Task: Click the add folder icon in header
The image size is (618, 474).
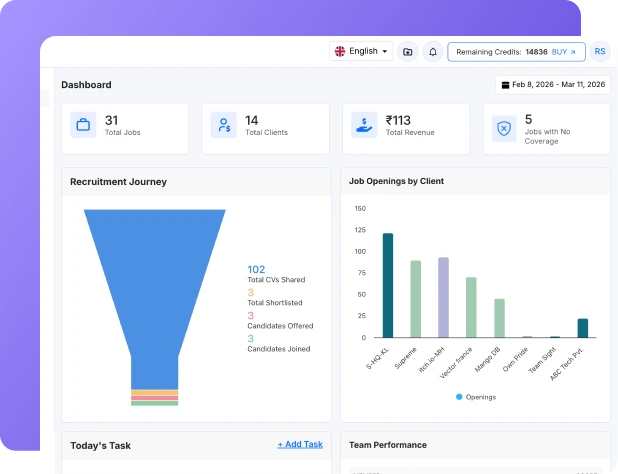Action: [407, 51]
